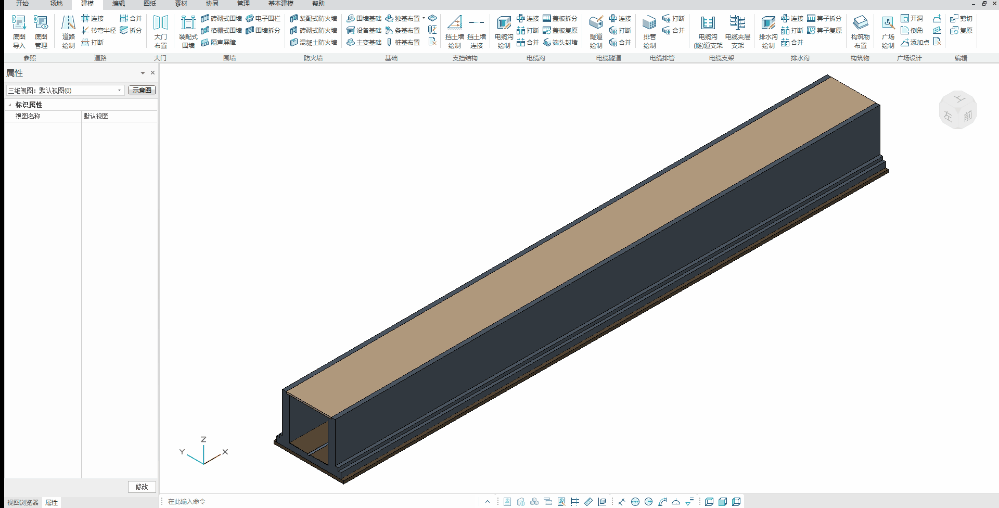Collapse the 标识属性 property group
The width and height of the screenshot is (999, 508).
[10, 105]
